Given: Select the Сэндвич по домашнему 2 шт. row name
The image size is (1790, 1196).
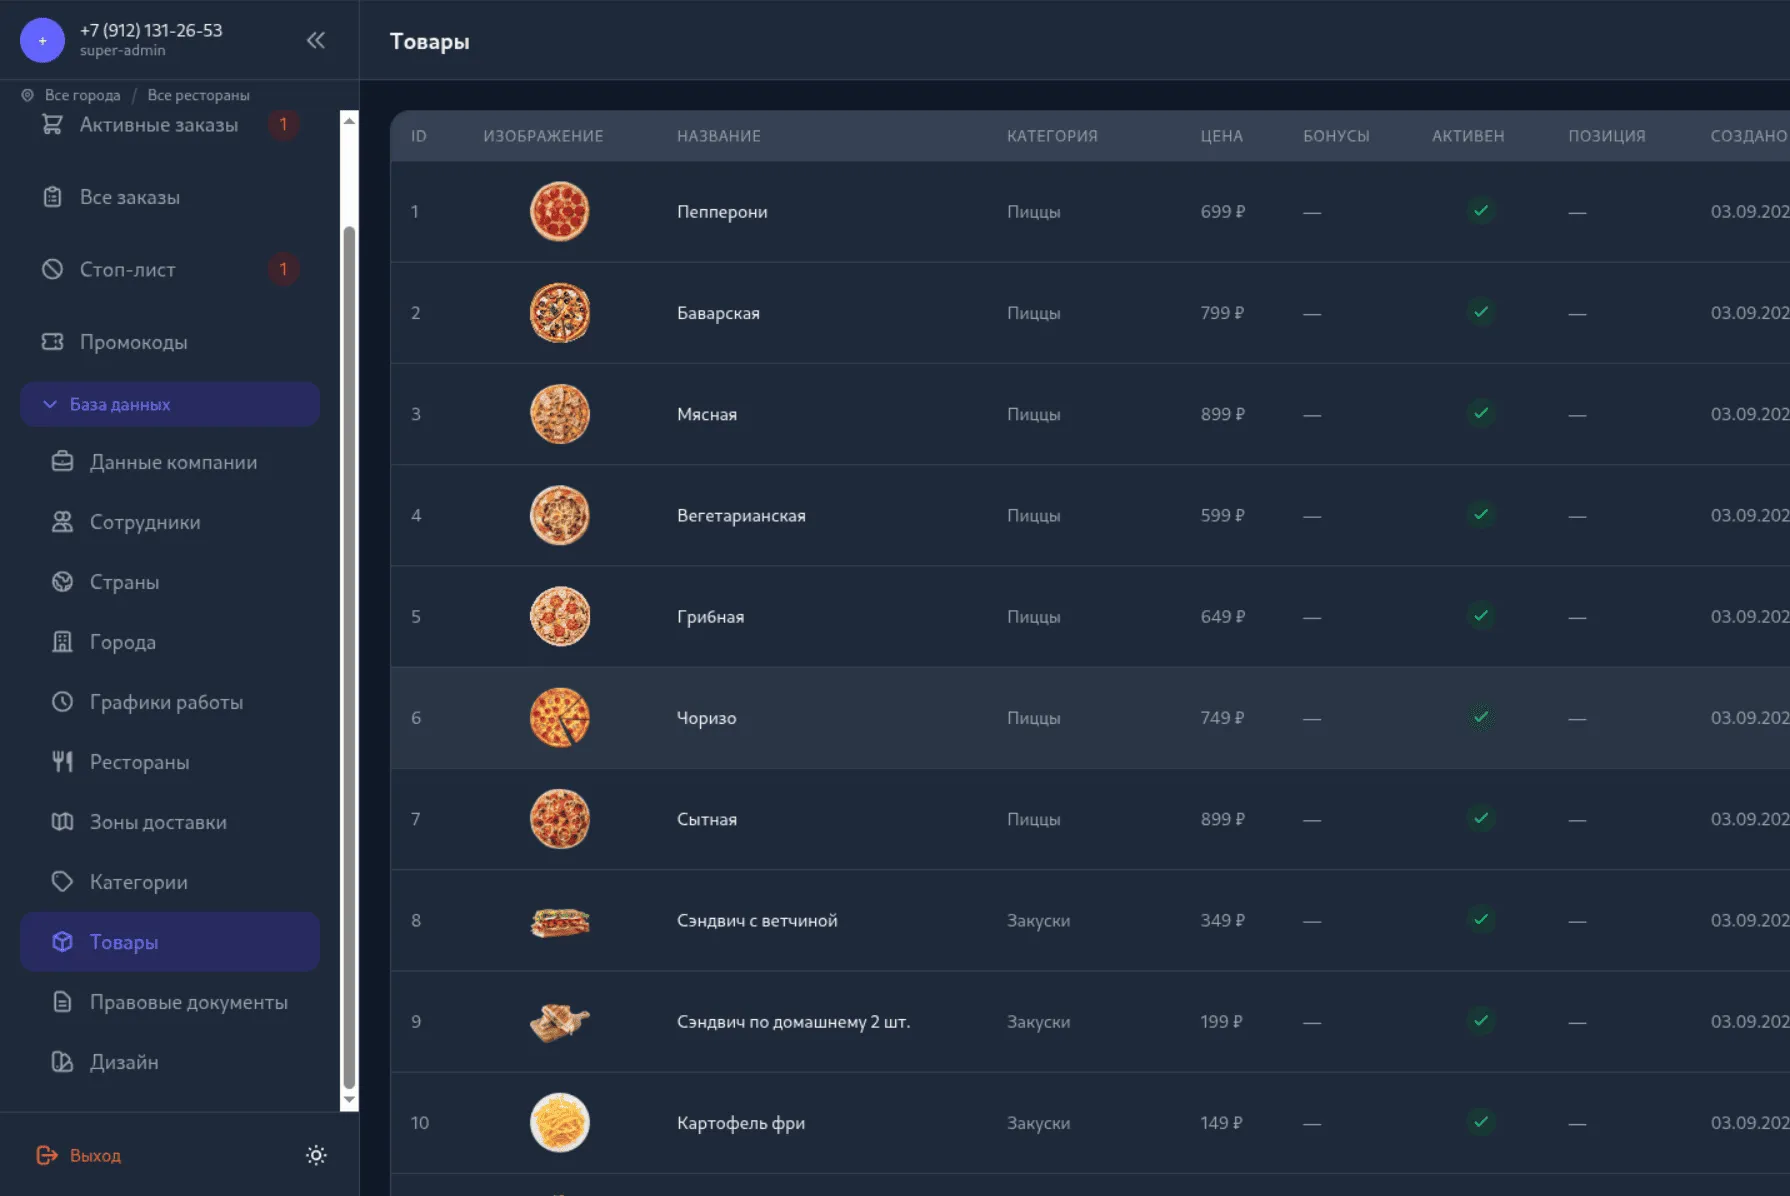Looking at the screenshot, I should point(793,1022).
